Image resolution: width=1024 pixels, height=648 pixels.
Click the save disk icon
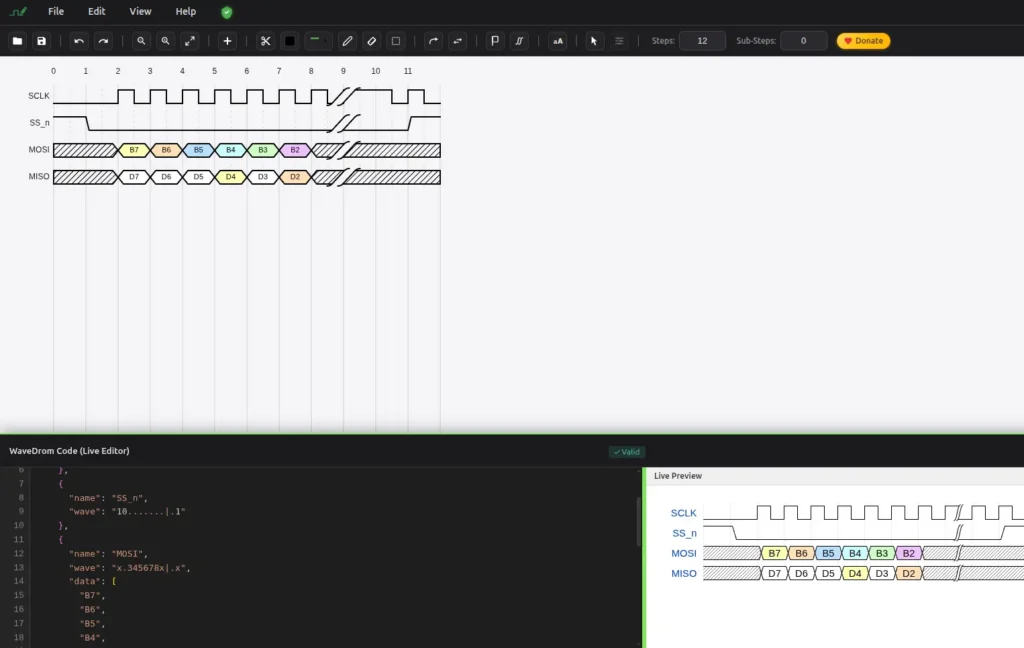(x=41, y=41)
